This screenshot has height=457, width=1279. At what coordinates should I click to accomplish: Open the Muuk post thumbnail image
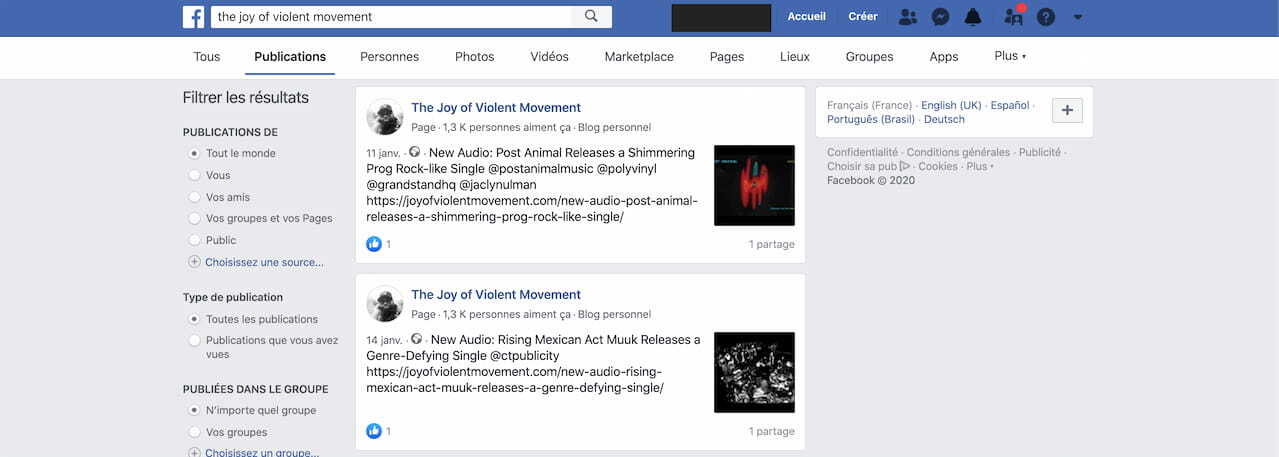click(754, 372)
